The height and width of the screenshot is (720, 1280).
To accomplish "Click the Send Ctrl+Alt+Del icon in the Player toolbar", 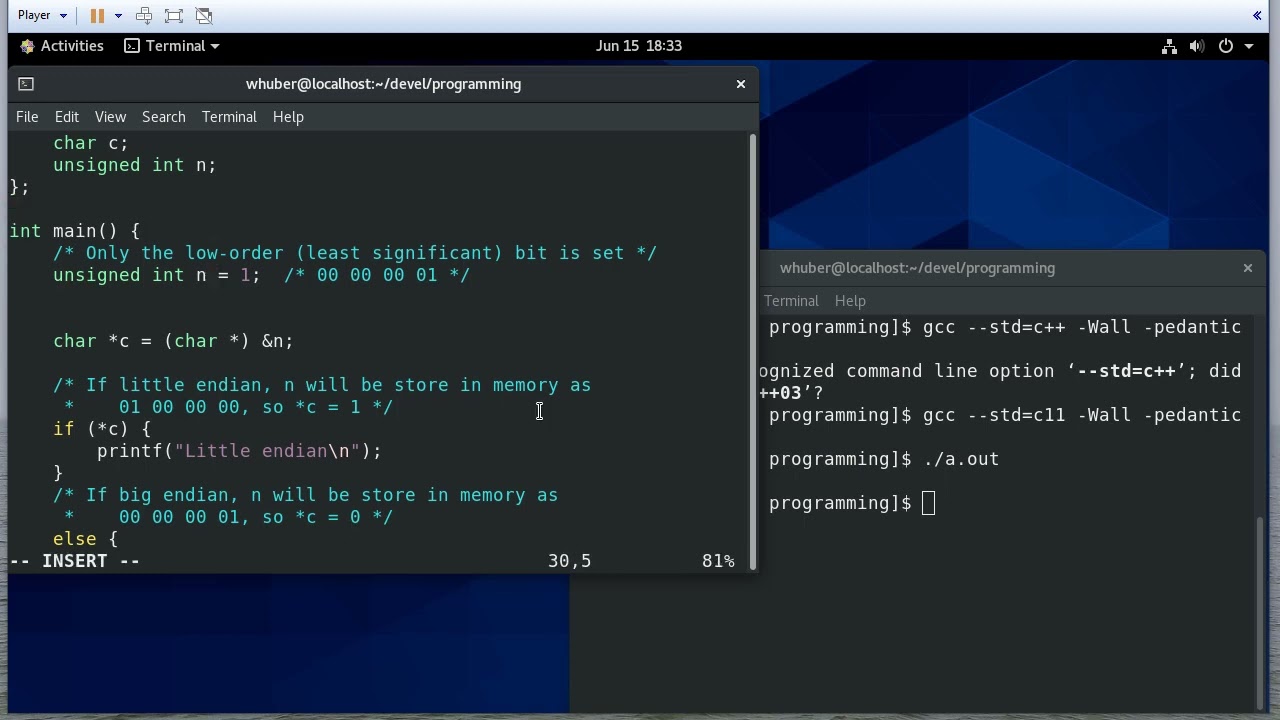I will click(x=144, y=15).
